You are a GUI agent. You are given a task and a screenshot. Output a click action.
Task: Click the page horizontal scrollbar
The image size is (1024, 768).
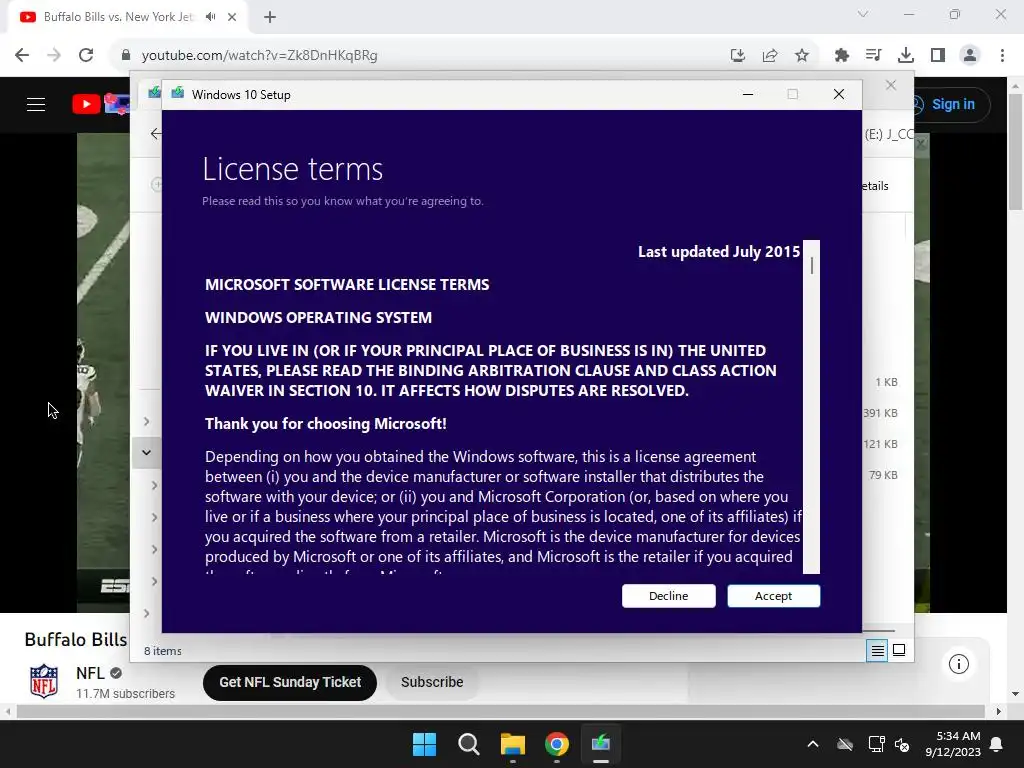500,711
